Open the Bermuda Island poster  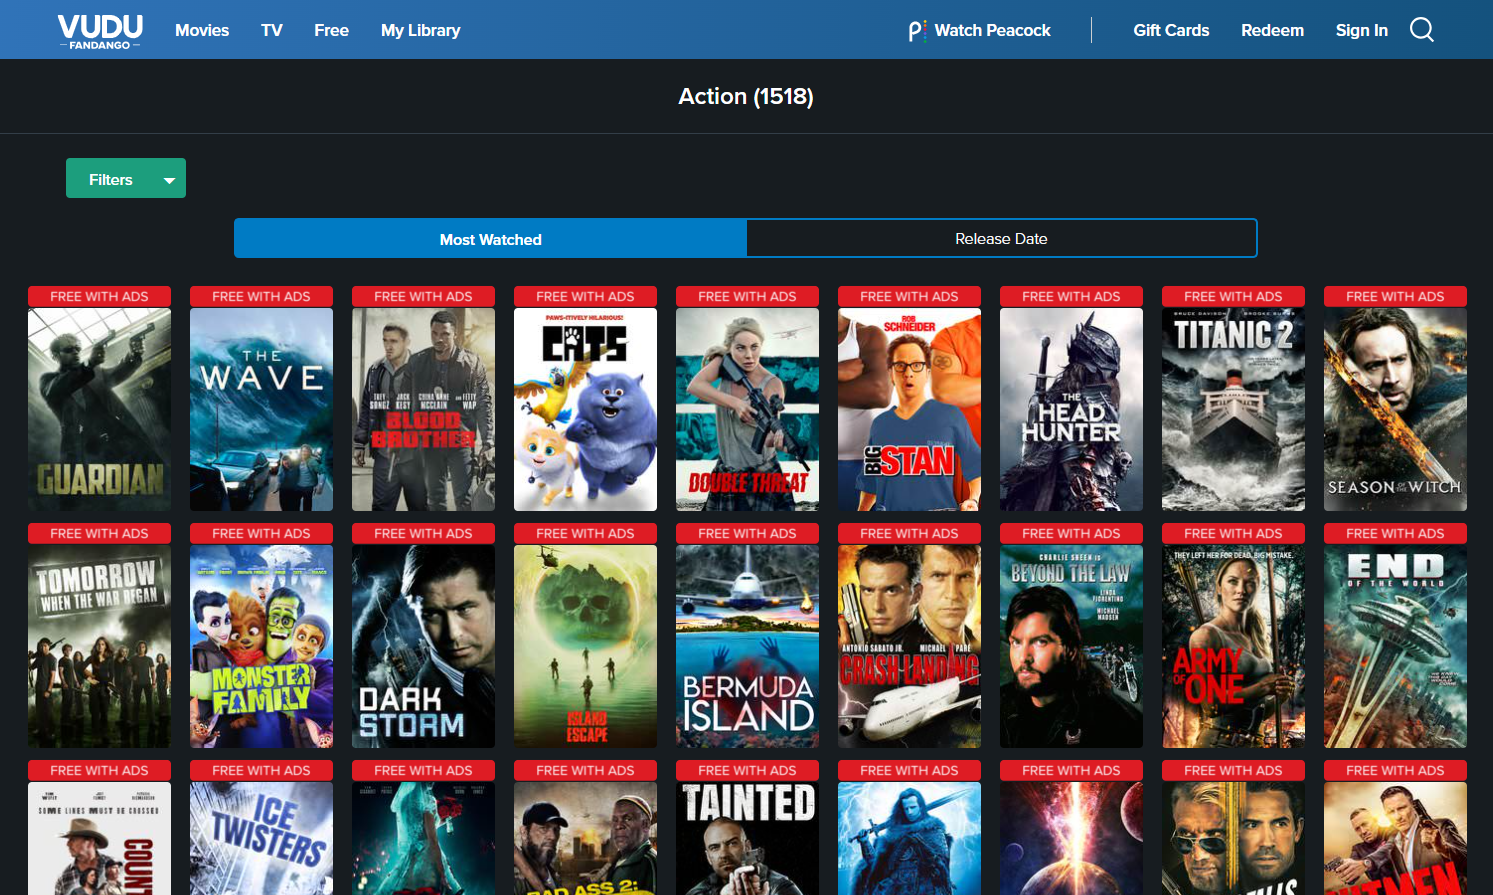coord(747,646)
